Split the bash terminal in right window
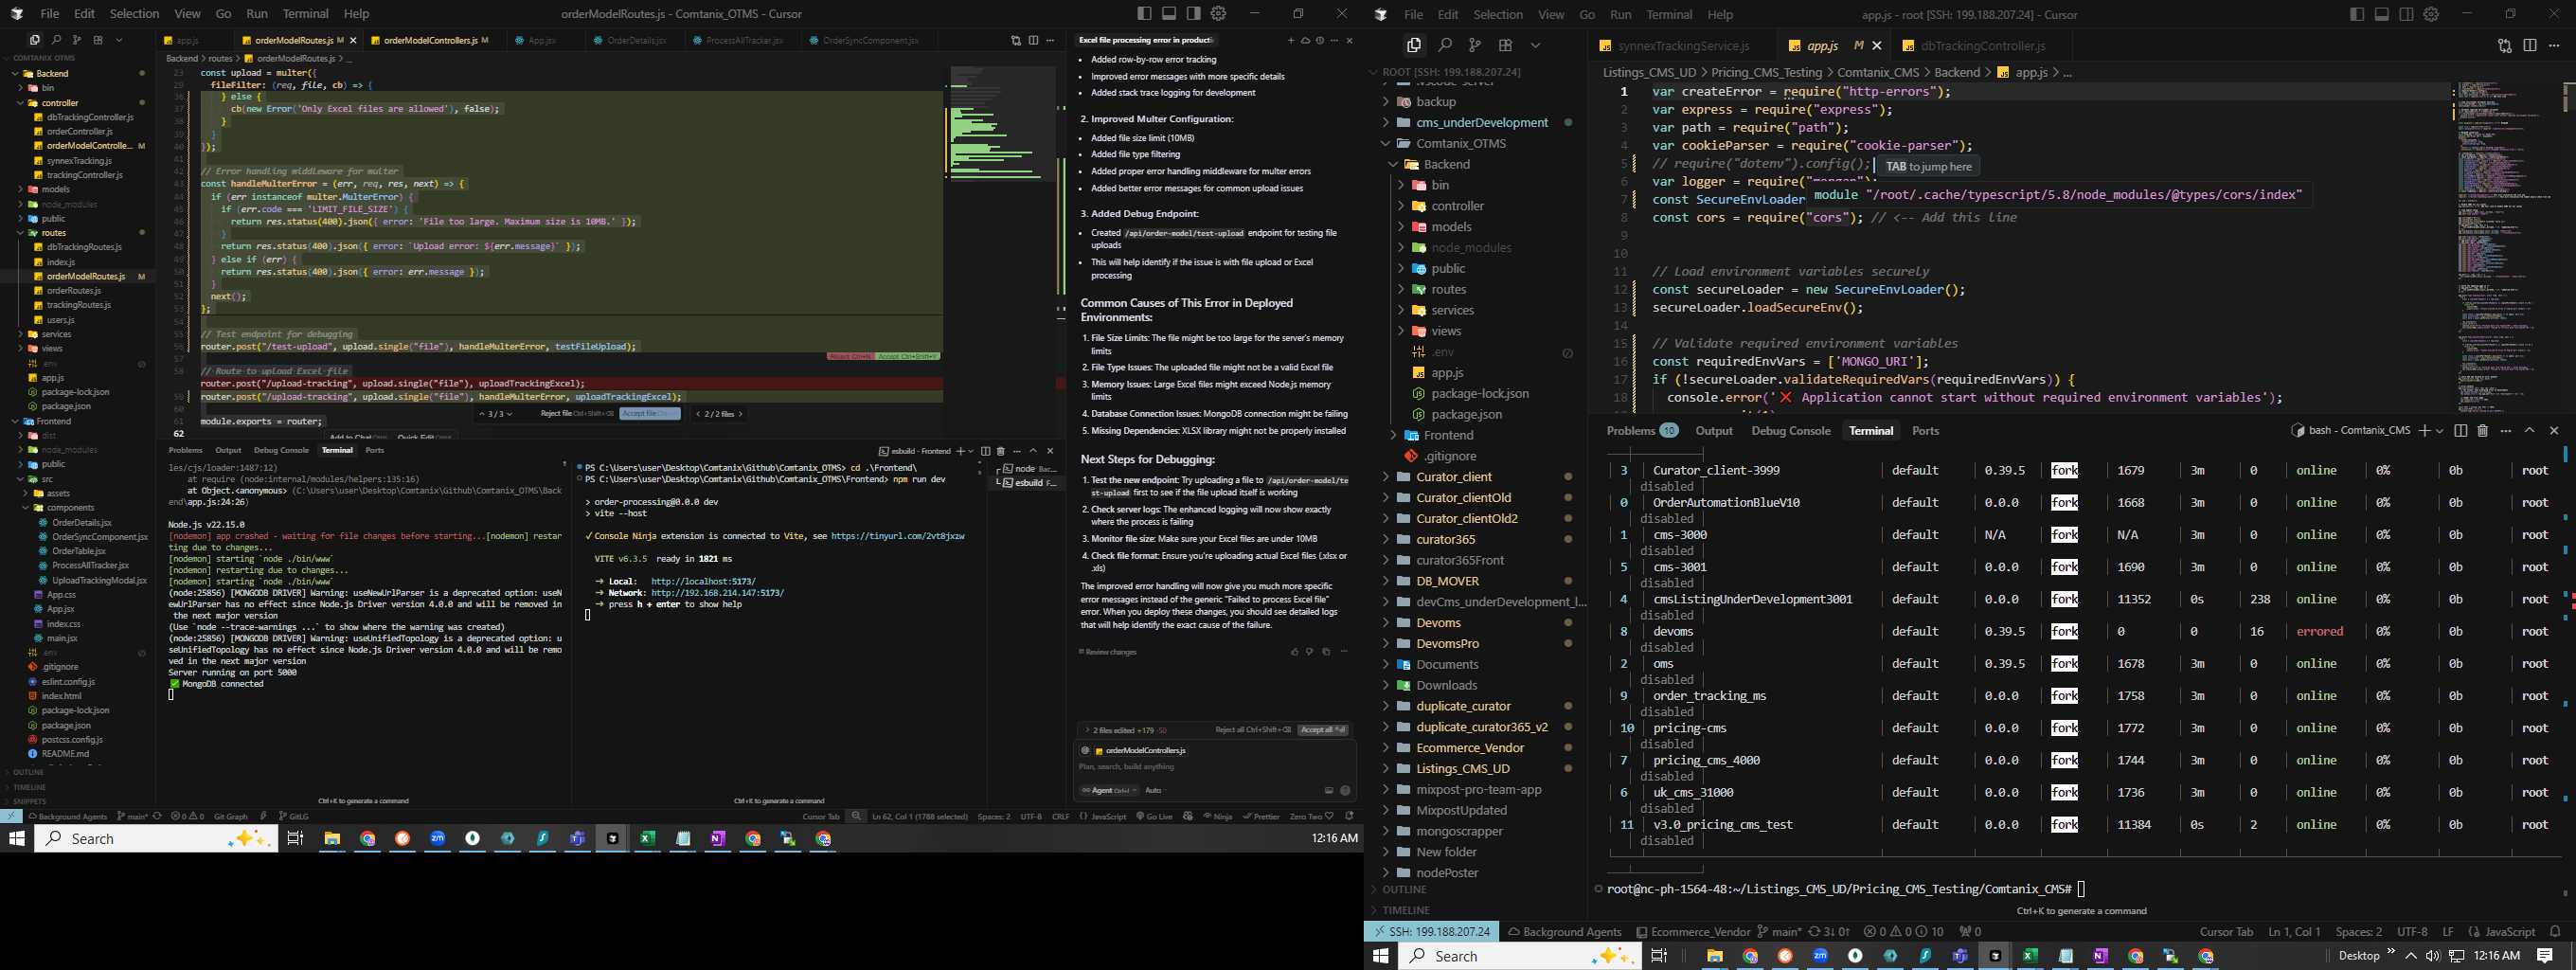Image resolution: width=2576 pixels, height=970 pixels. point(2460,431)
